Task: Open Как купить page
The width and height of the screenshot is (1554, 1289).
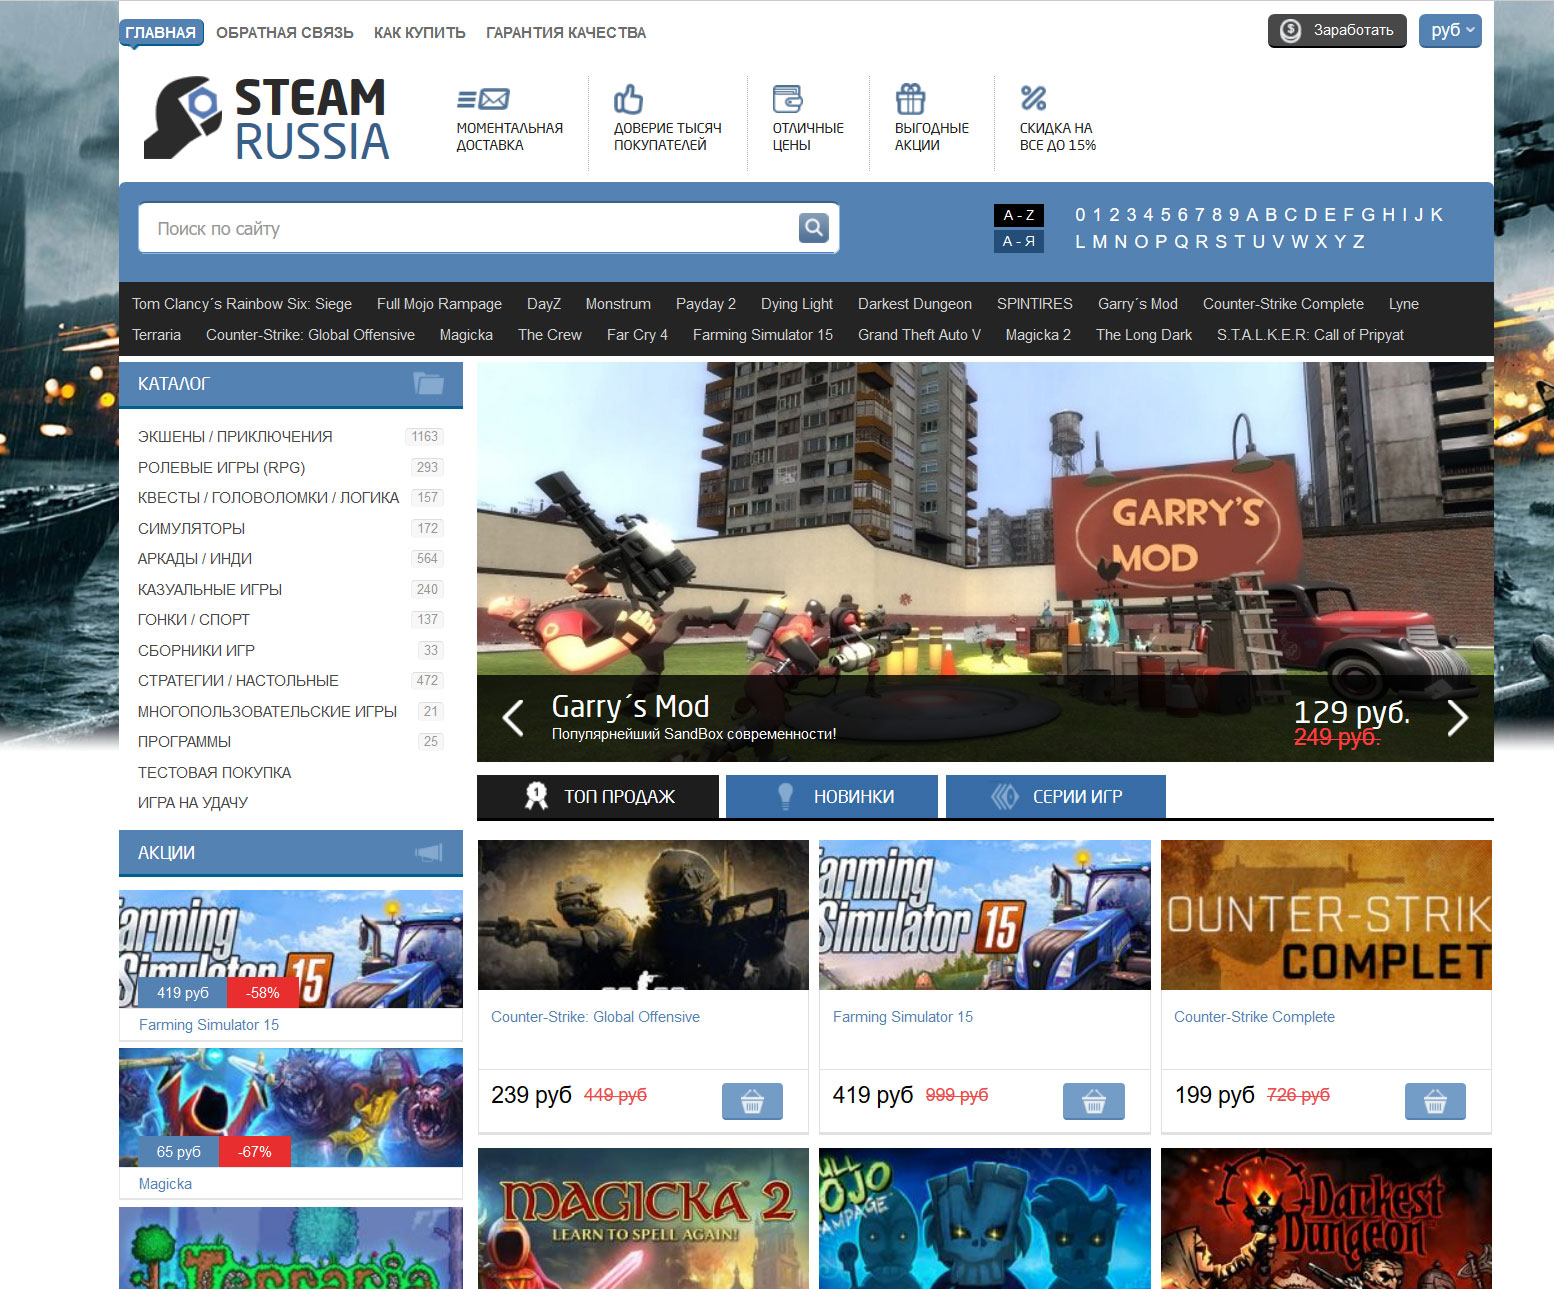Action: pos(420,33)
